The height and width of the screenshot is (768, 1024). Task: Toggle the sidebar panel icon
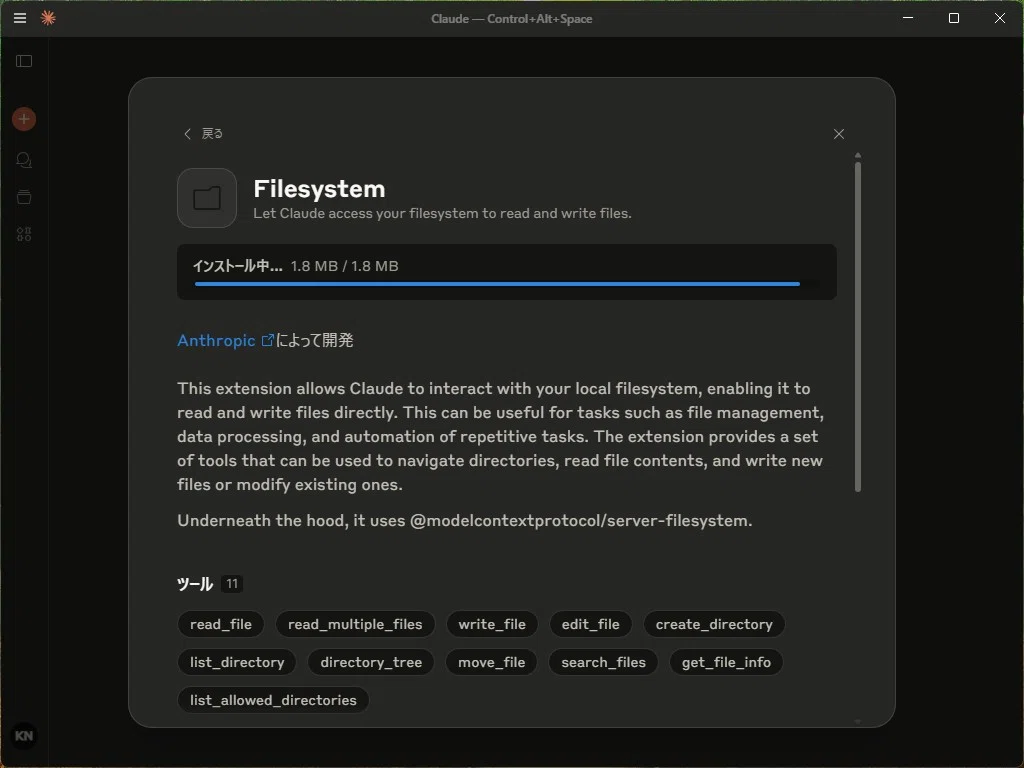(x=24, y=61)
